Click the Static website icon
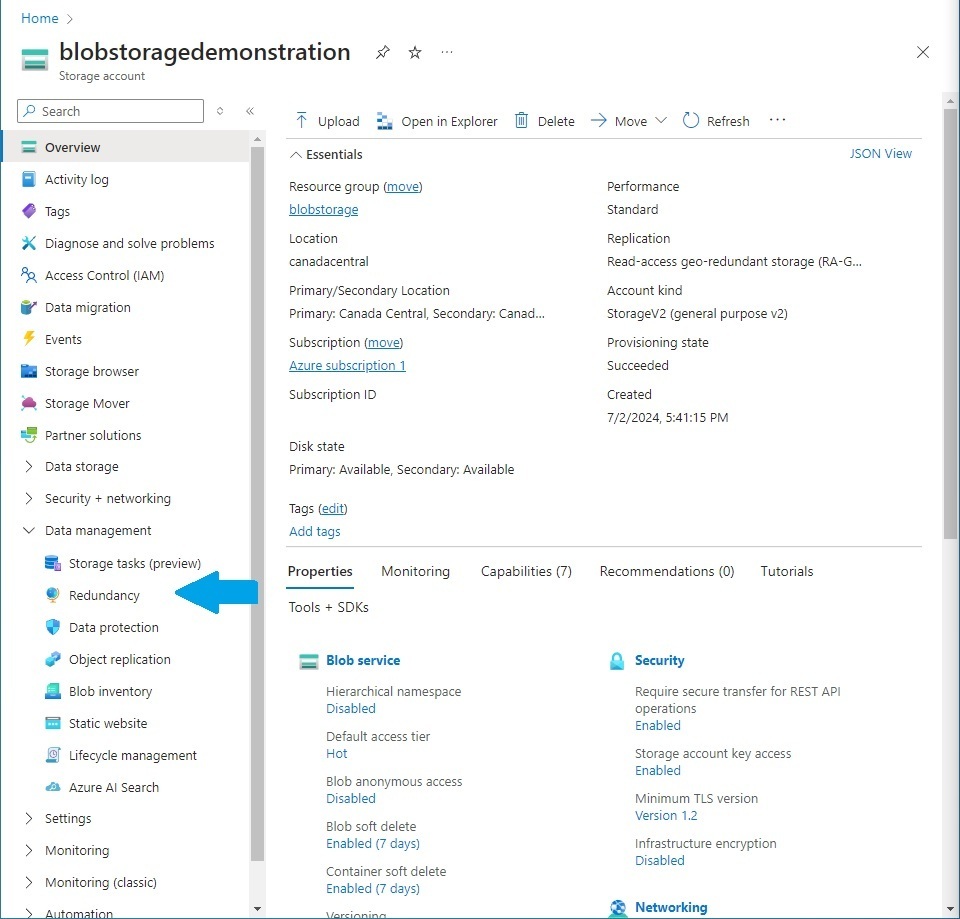This screenshot has height=919, width=960. [x=53, y=723]
